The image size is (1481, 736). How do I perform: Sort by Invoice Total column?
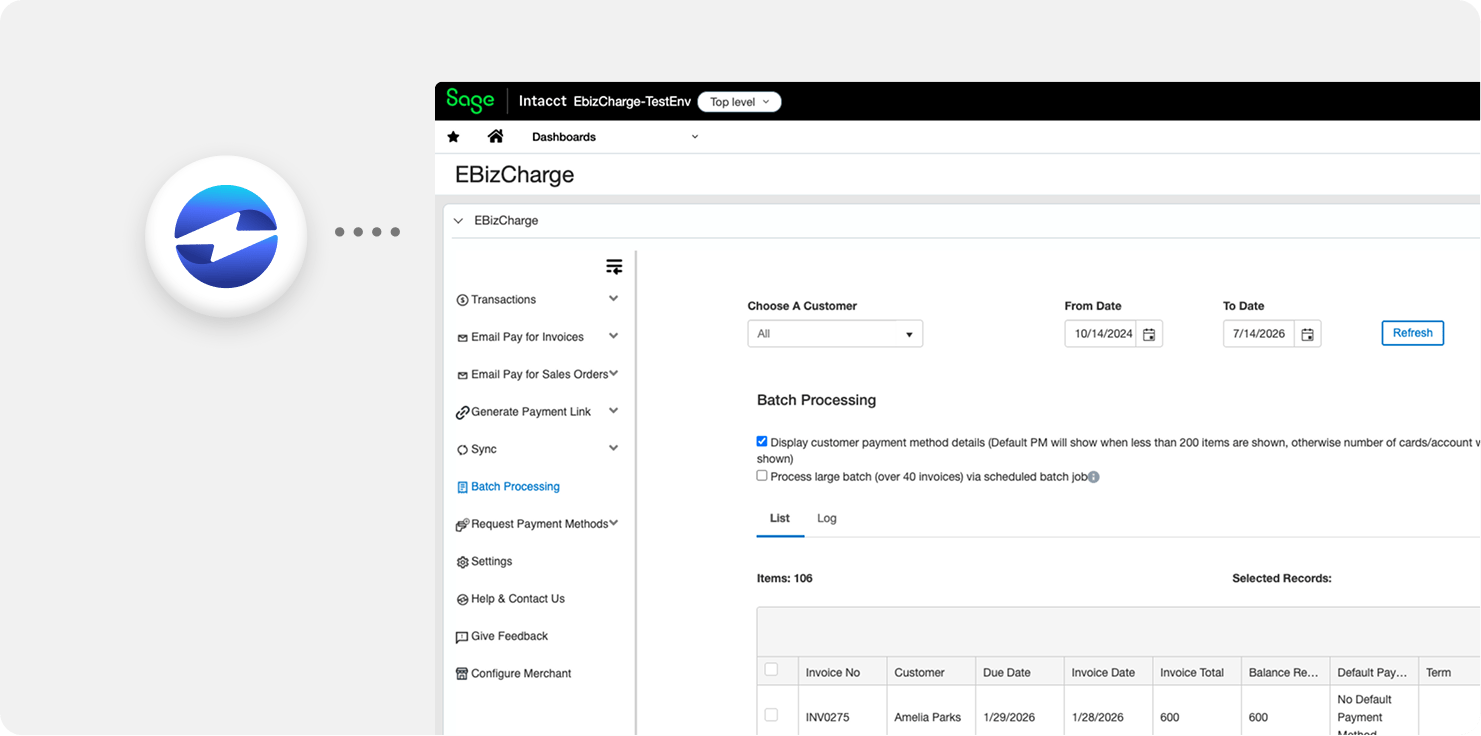tap(1196, 672)
